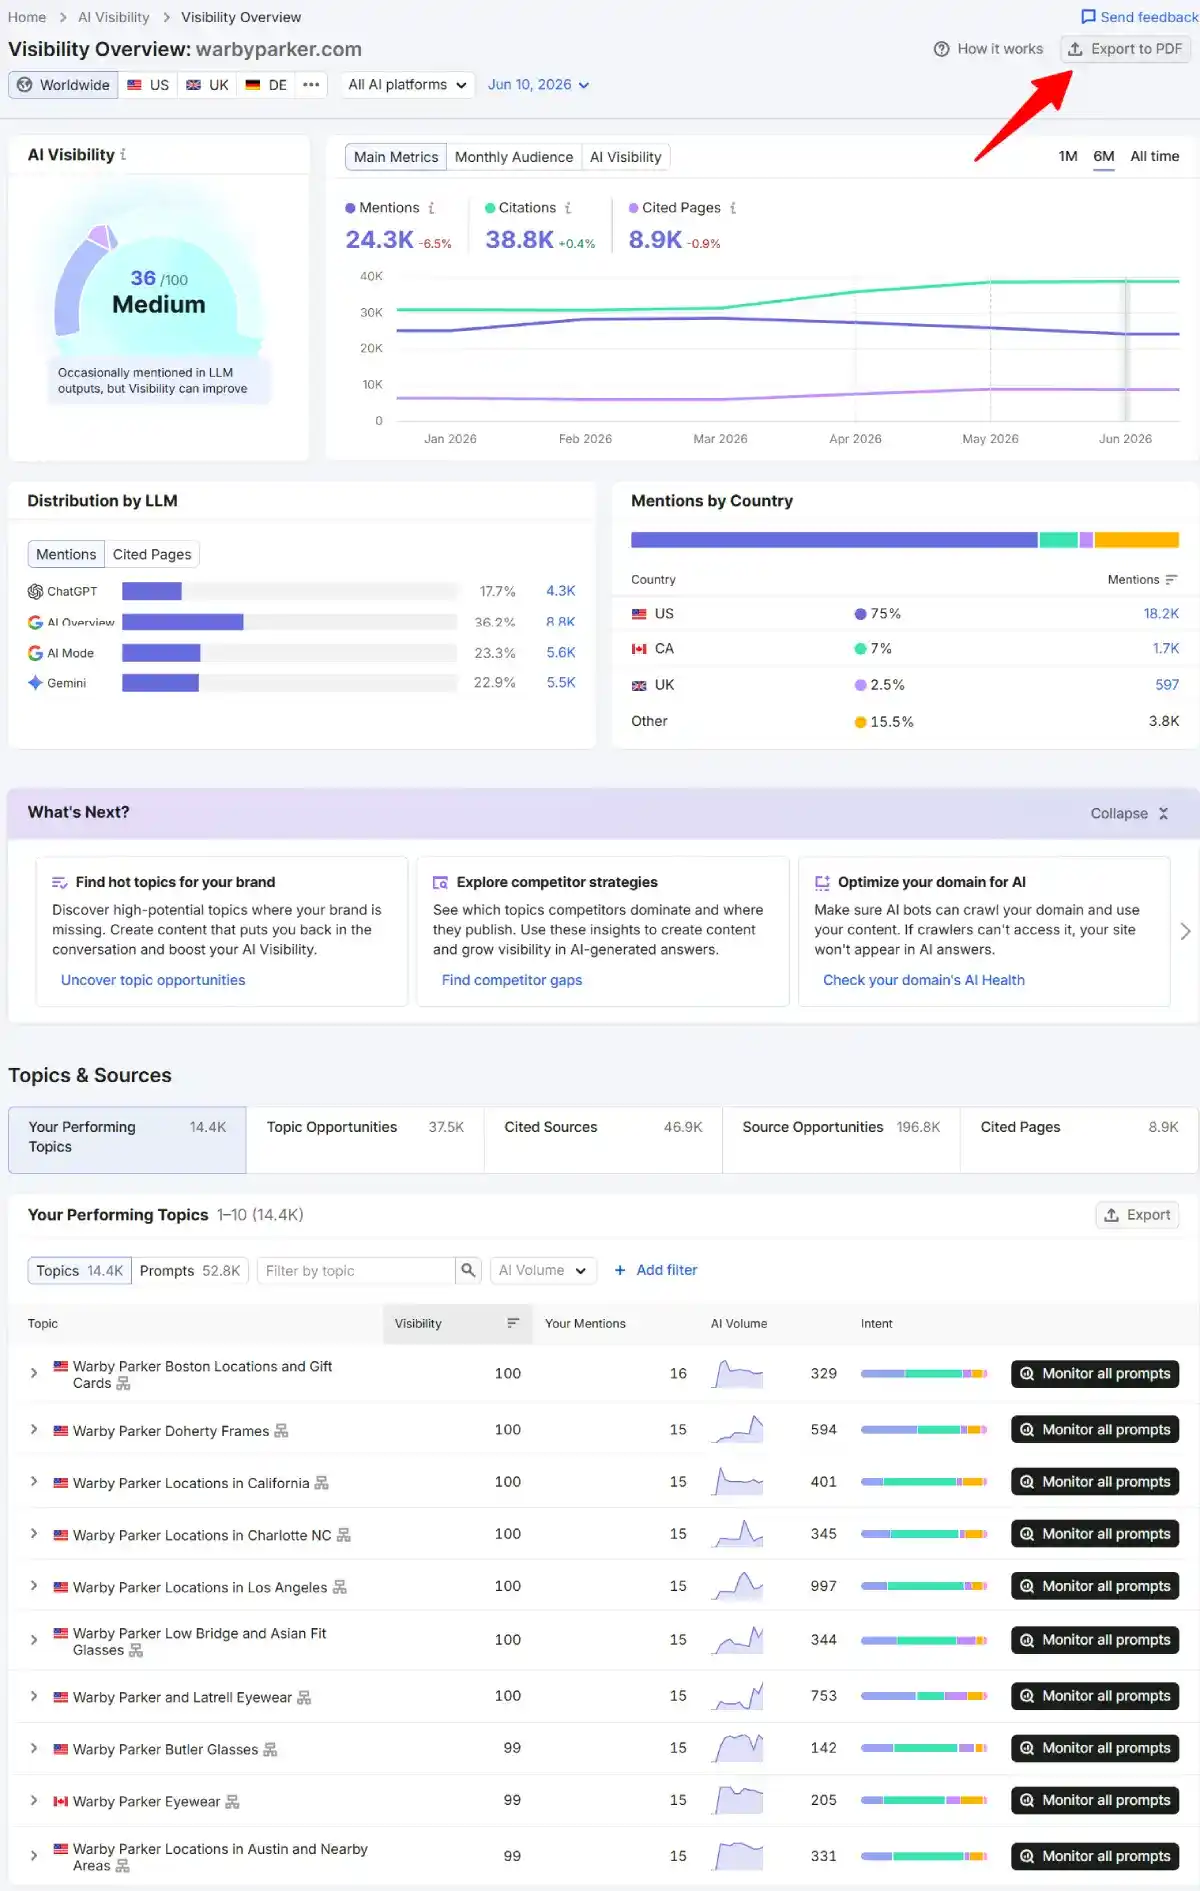Viewport: 1200px width, 1891px height.
Task: Open the All AI platforms dropdown
Action: [x=407, y=85]
